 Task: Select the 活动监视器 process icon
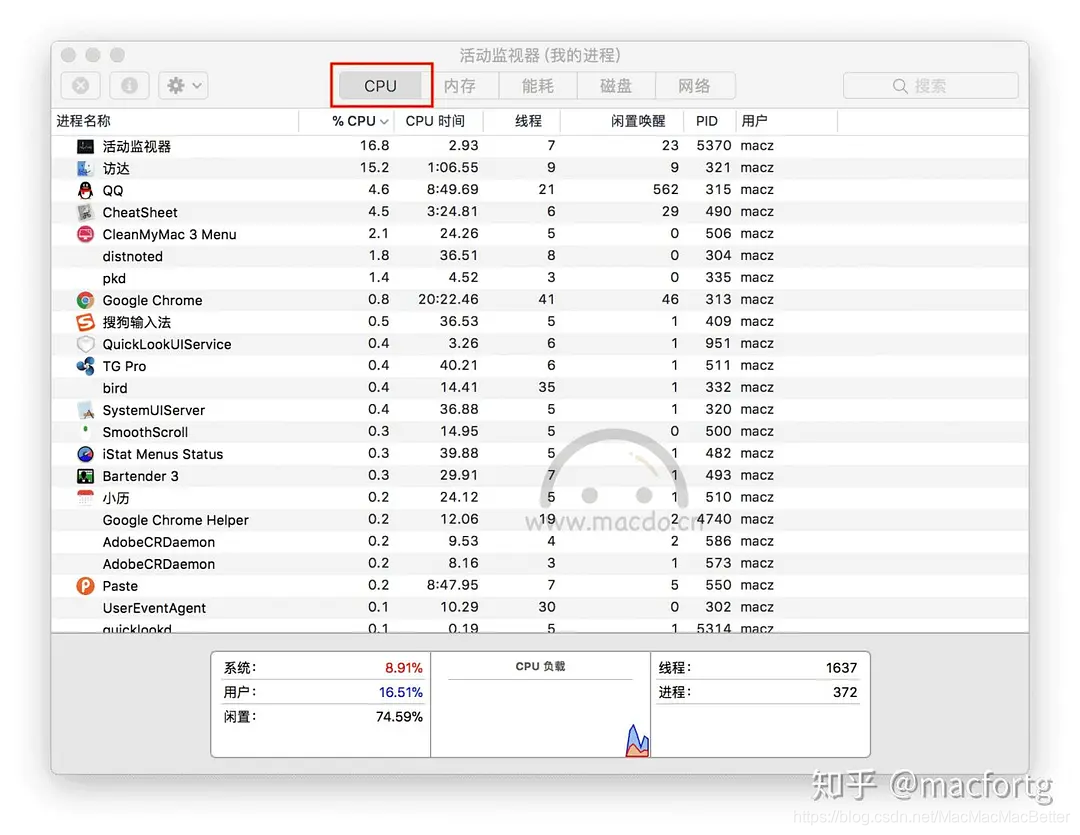[85, 146]
